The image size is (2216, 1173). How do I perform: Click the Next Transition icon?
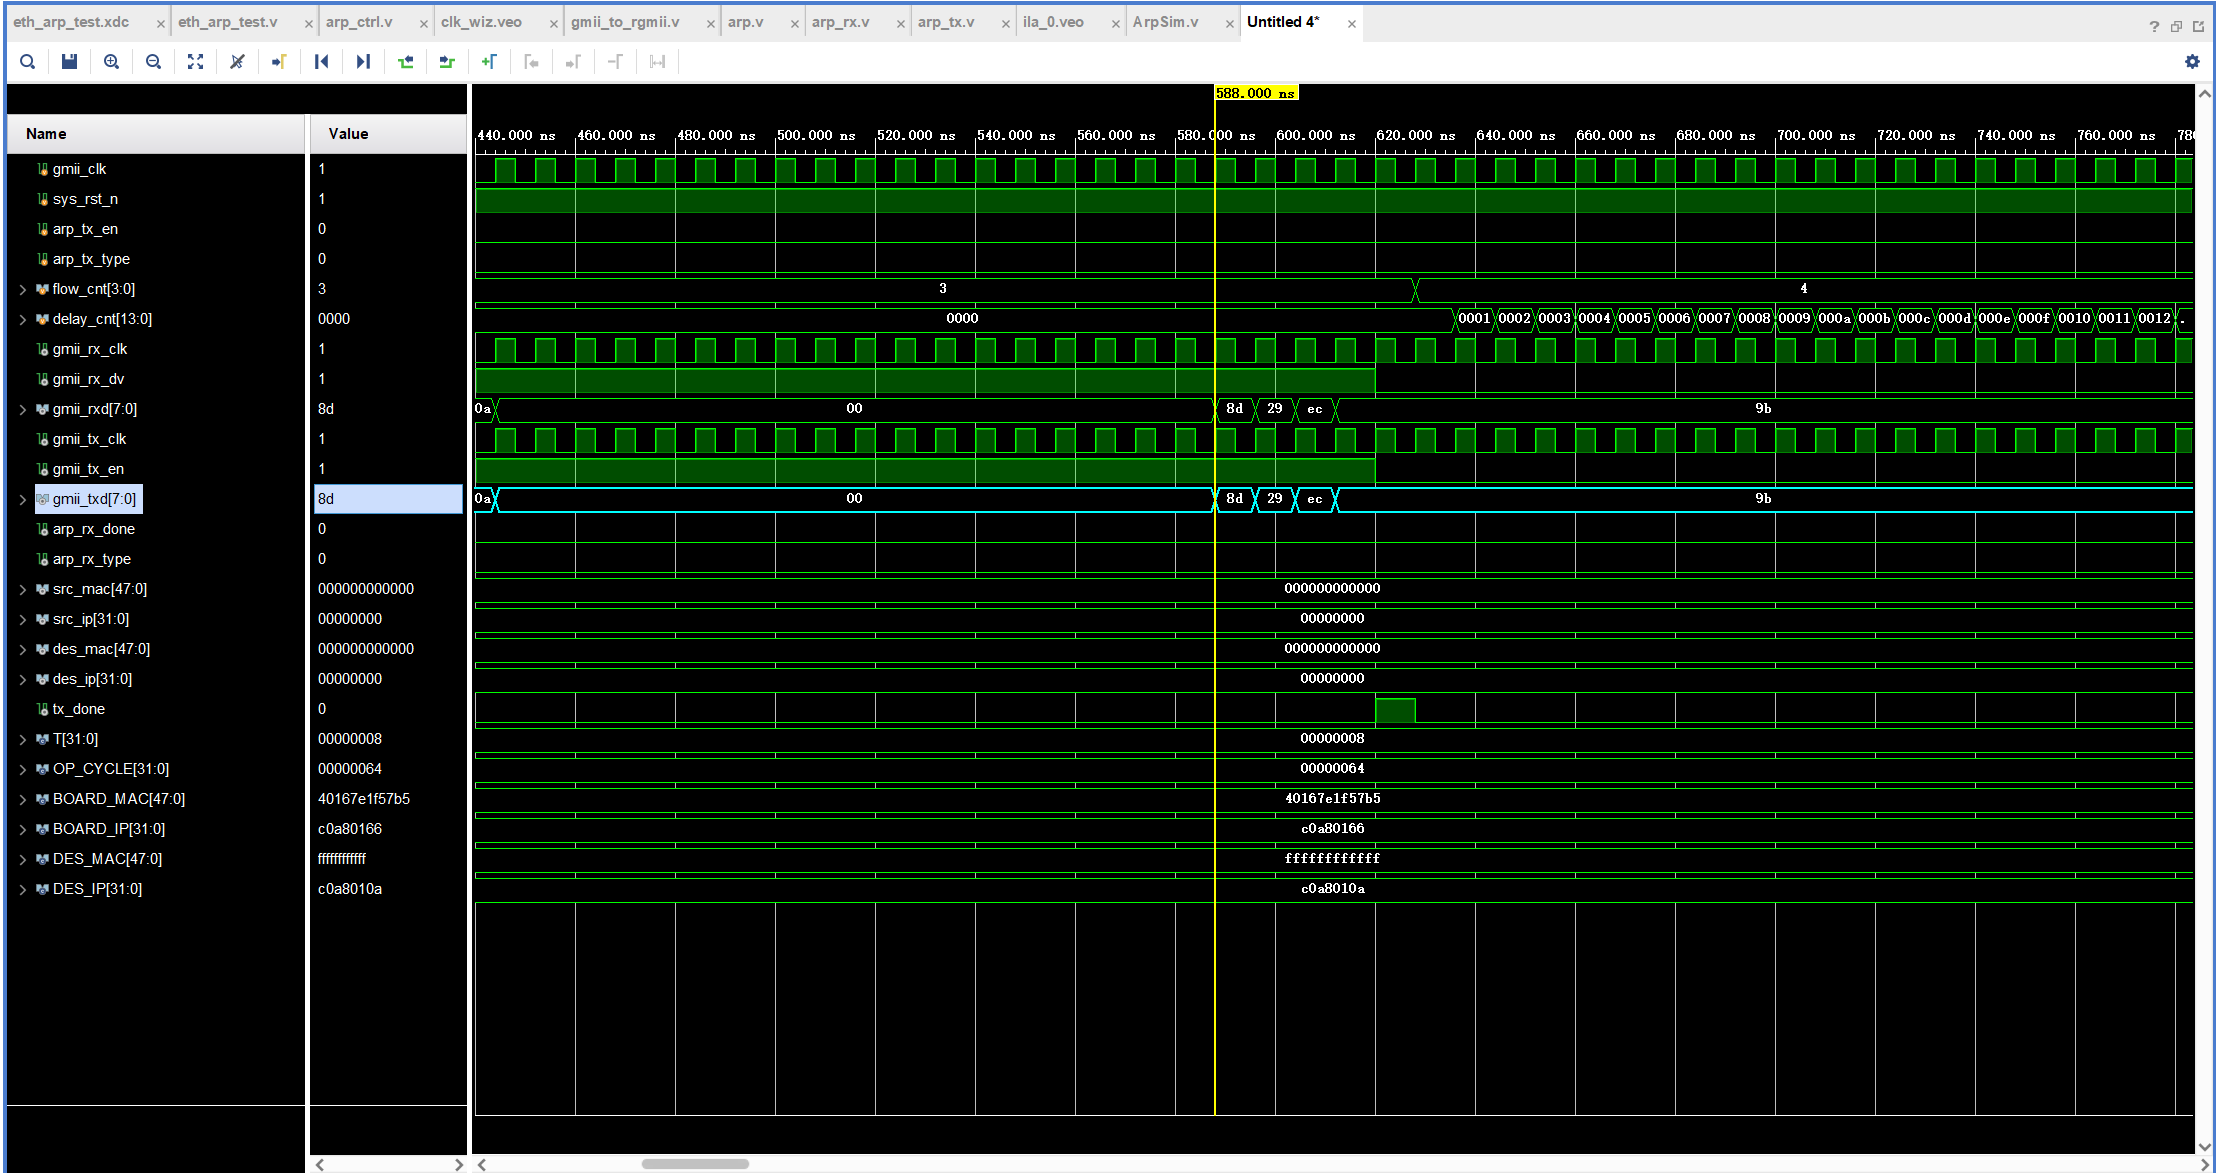tap(447, 62)
